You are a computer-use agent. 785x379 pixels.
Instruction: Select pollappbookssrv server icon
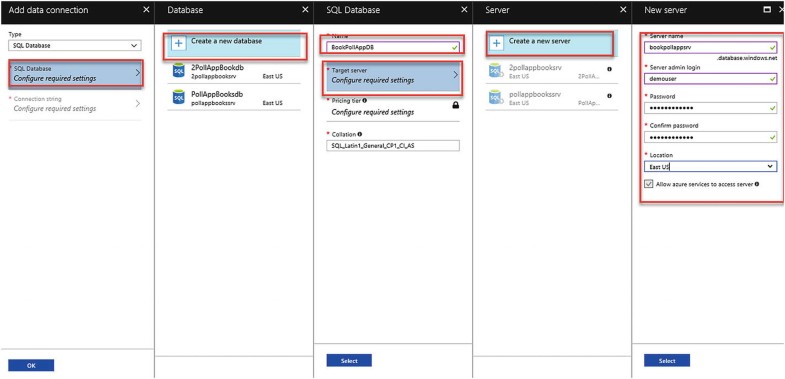point(495,97)
